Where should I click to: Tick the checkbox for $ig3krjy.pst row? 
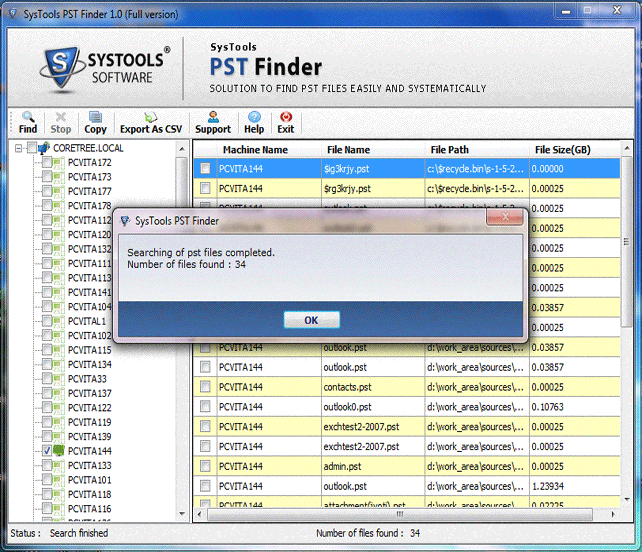pos(205,168)
